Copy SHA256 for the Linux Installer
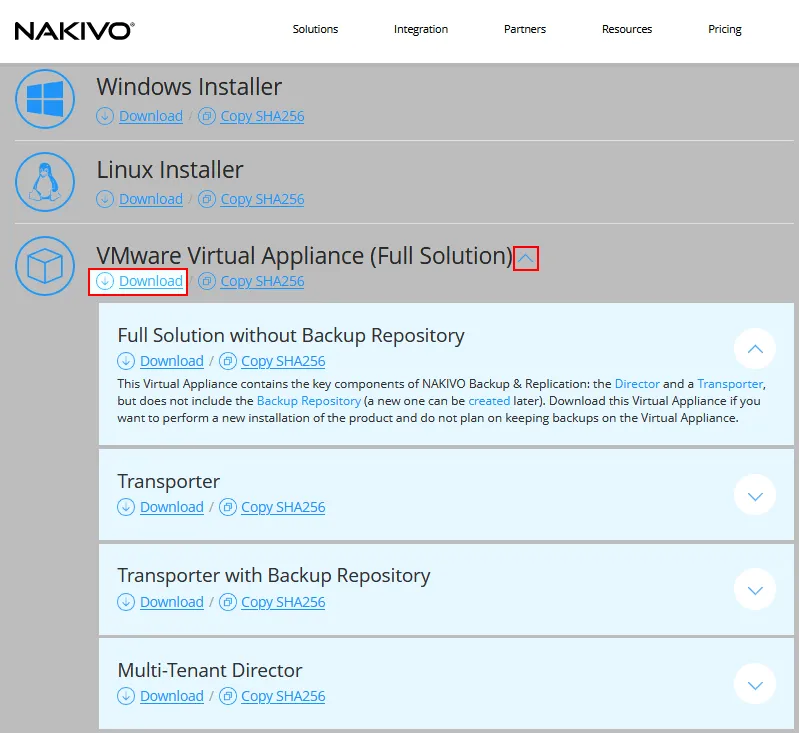The width and height of the screenshot is (799, 733). 262,199
